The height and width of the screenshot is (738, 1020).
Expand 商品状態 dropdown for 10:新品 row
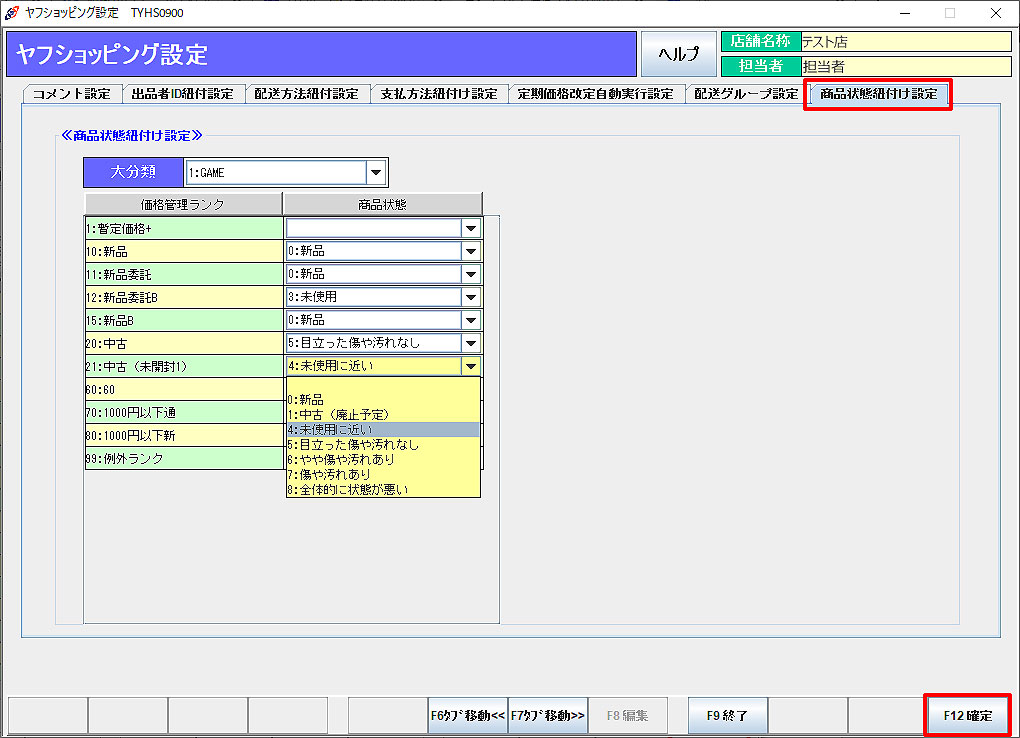pyautogui.click(x=471, y=251)
